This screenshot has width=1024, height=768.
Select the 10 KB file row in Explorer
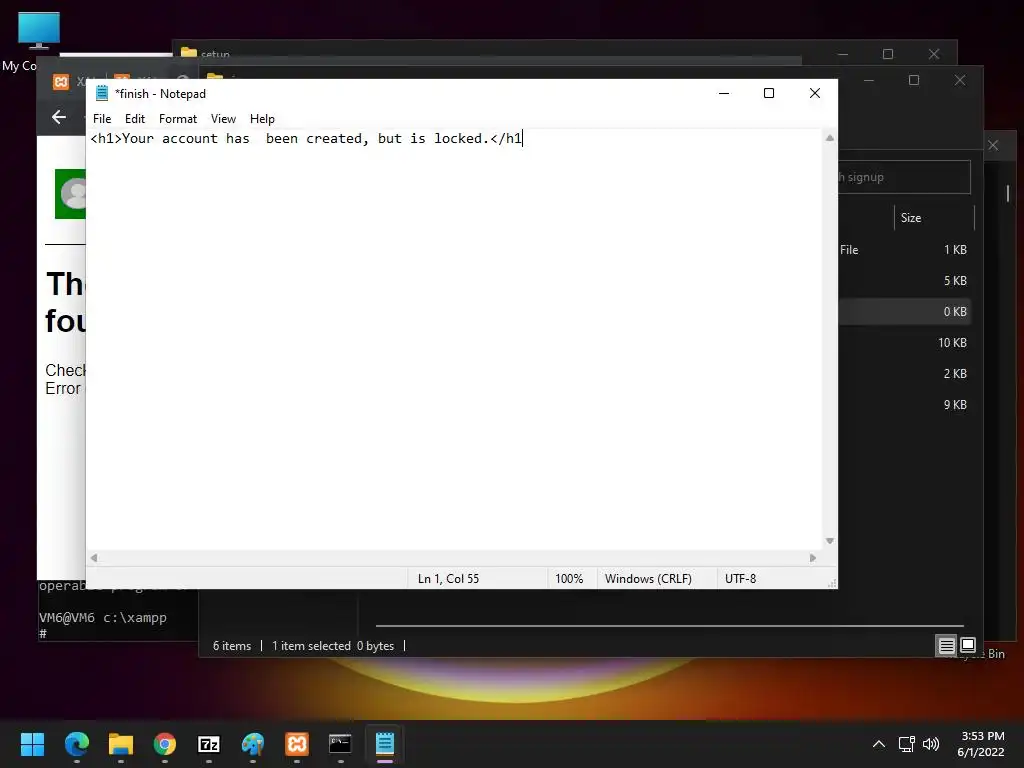(904, 343)
